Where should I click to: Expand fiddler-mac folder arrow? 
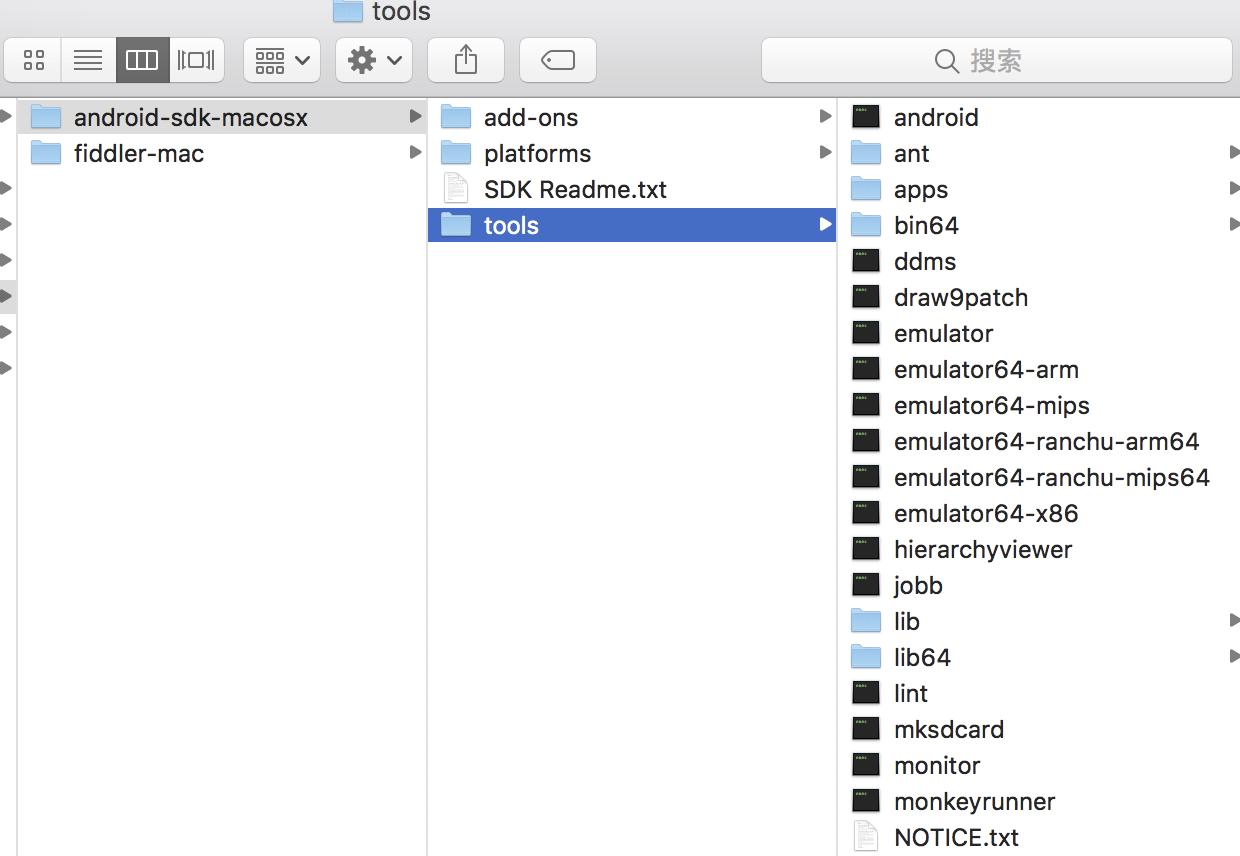(x=415, y=152)
